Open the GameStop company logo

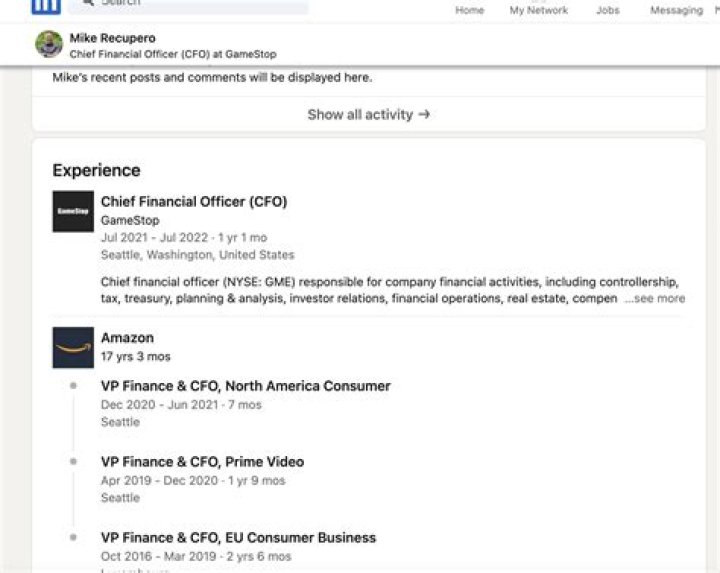73,211
